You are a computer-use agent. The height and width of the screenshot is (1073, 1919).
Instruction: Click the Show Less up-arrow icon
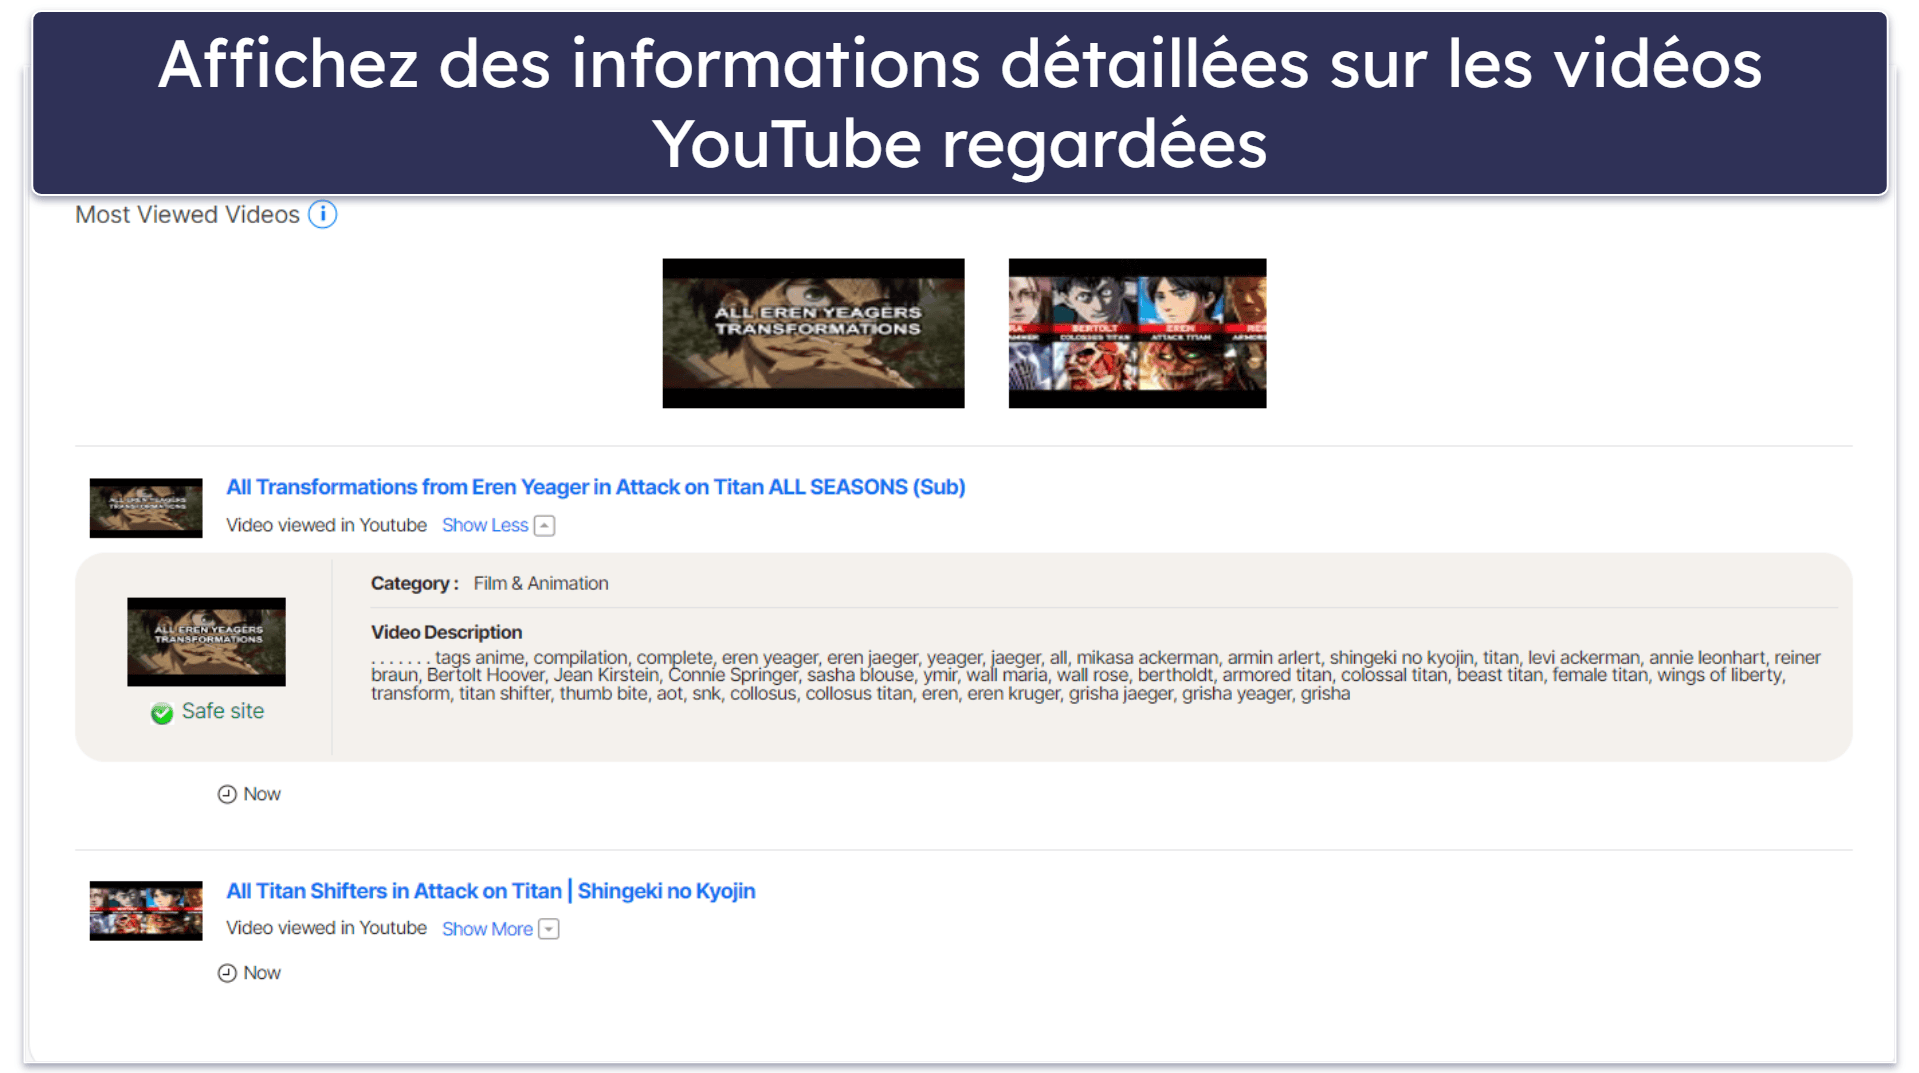click(545, 526)
